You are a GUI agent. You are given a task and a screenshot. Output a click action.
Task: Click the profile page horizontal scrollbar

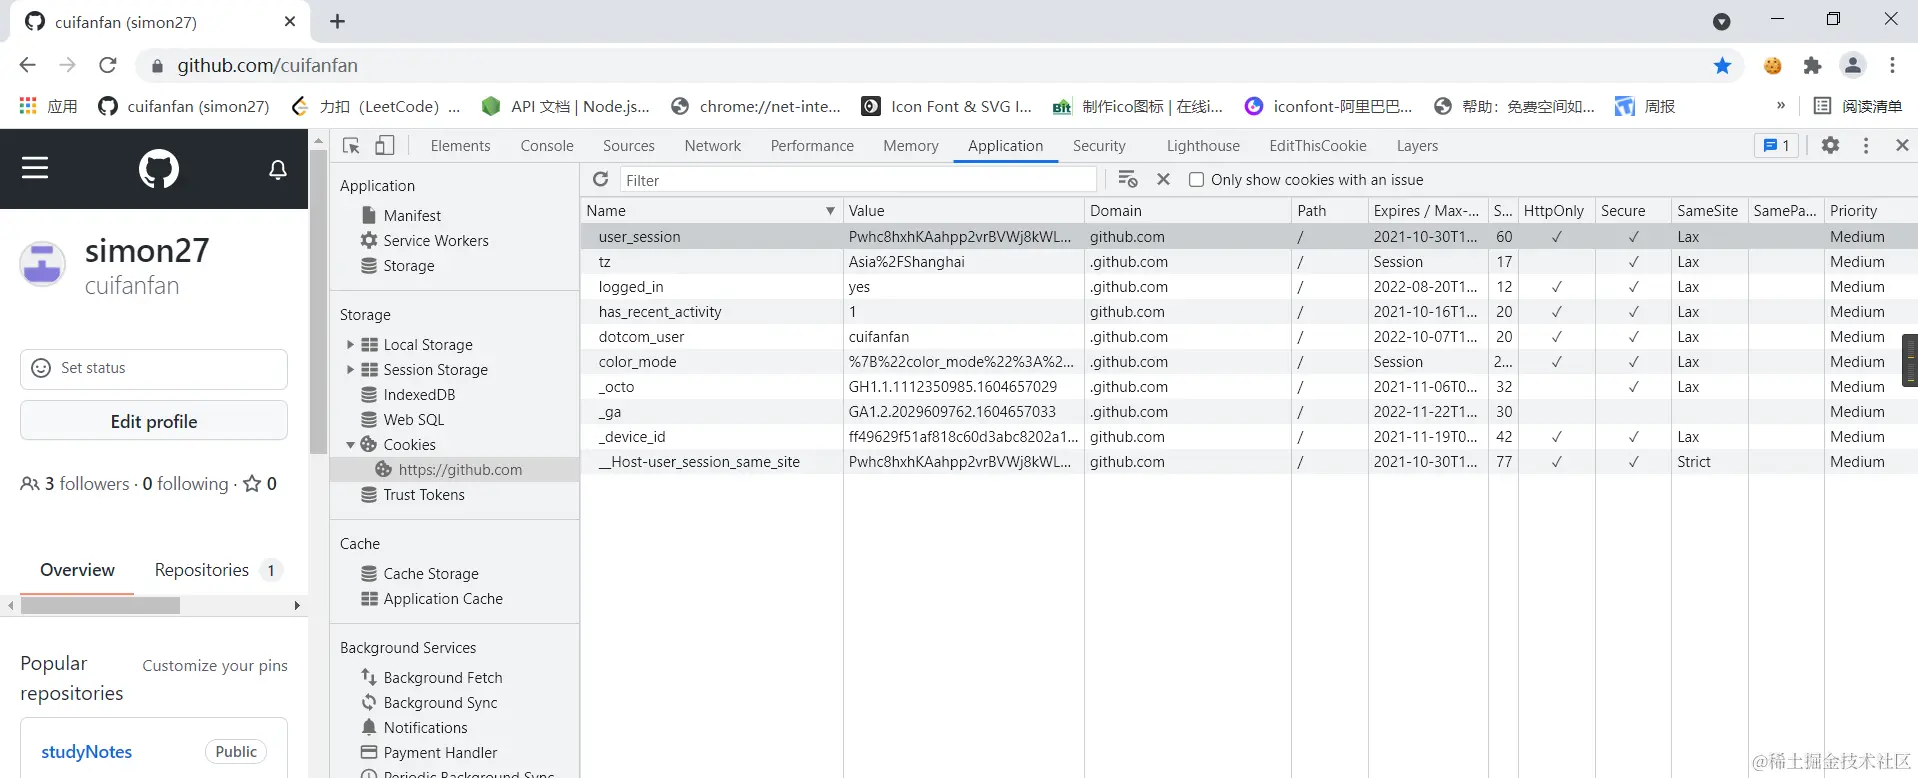pos(100,605)
